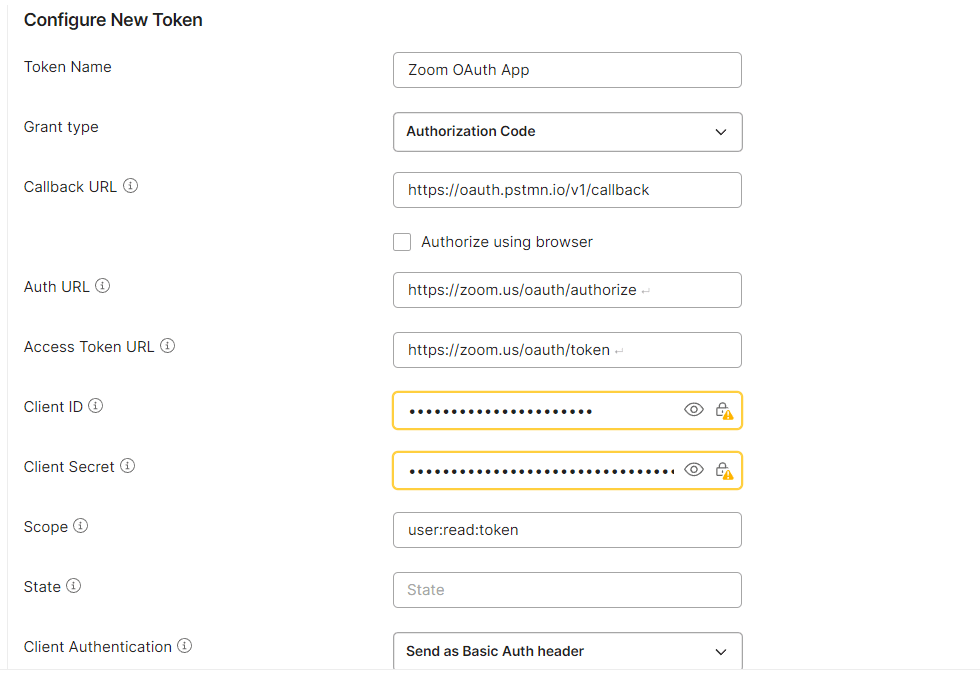Select the Scope field showing user:read:token
This screenshot has width=980, height=688.
tap(567, 530)
